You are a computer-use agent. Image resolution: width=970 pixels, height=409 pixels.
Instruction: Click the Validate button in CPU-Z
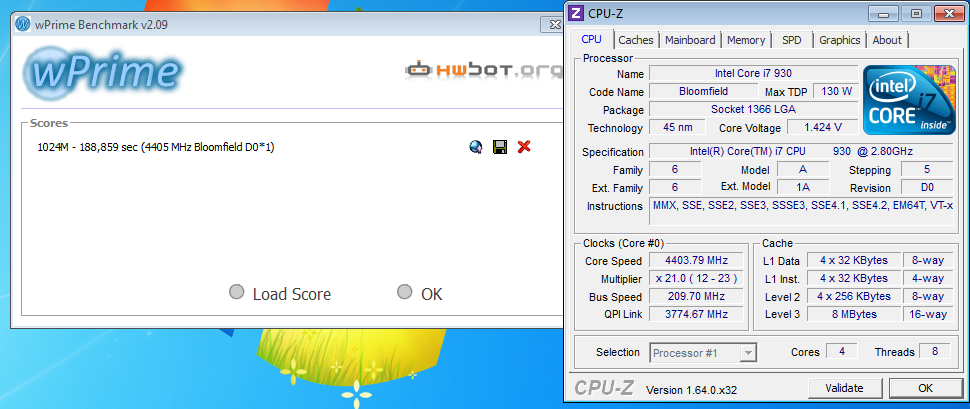[x=844, y=389]
